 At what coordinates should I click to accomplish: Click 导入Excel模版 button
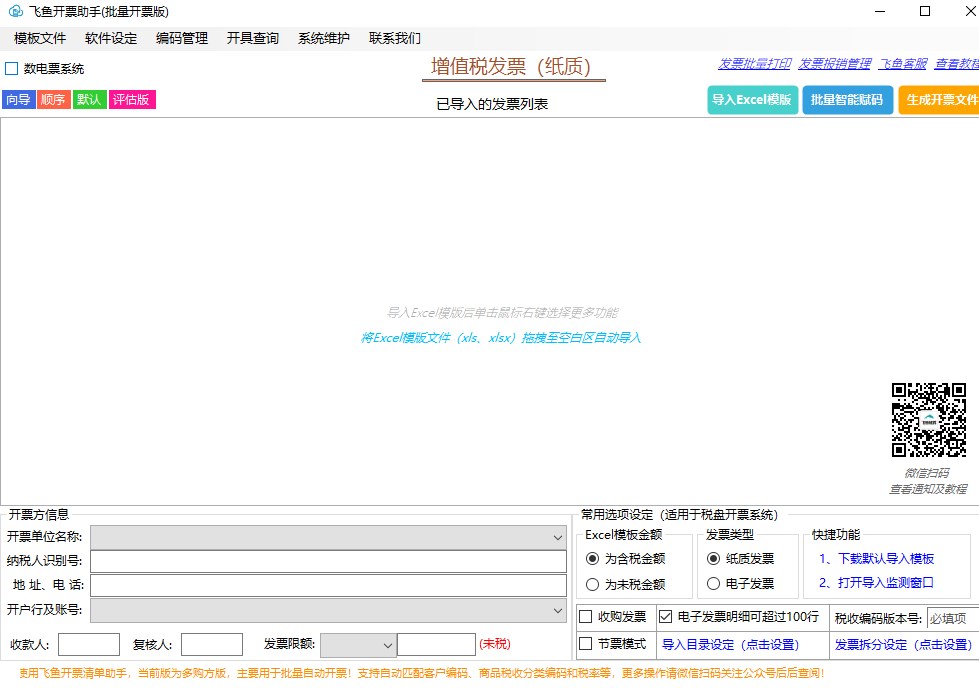coord(752,100)
